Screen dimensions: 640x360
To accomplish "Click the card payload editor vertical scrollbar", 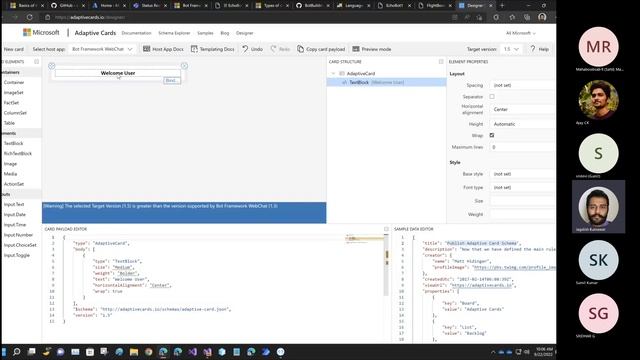I will point(387,265).
